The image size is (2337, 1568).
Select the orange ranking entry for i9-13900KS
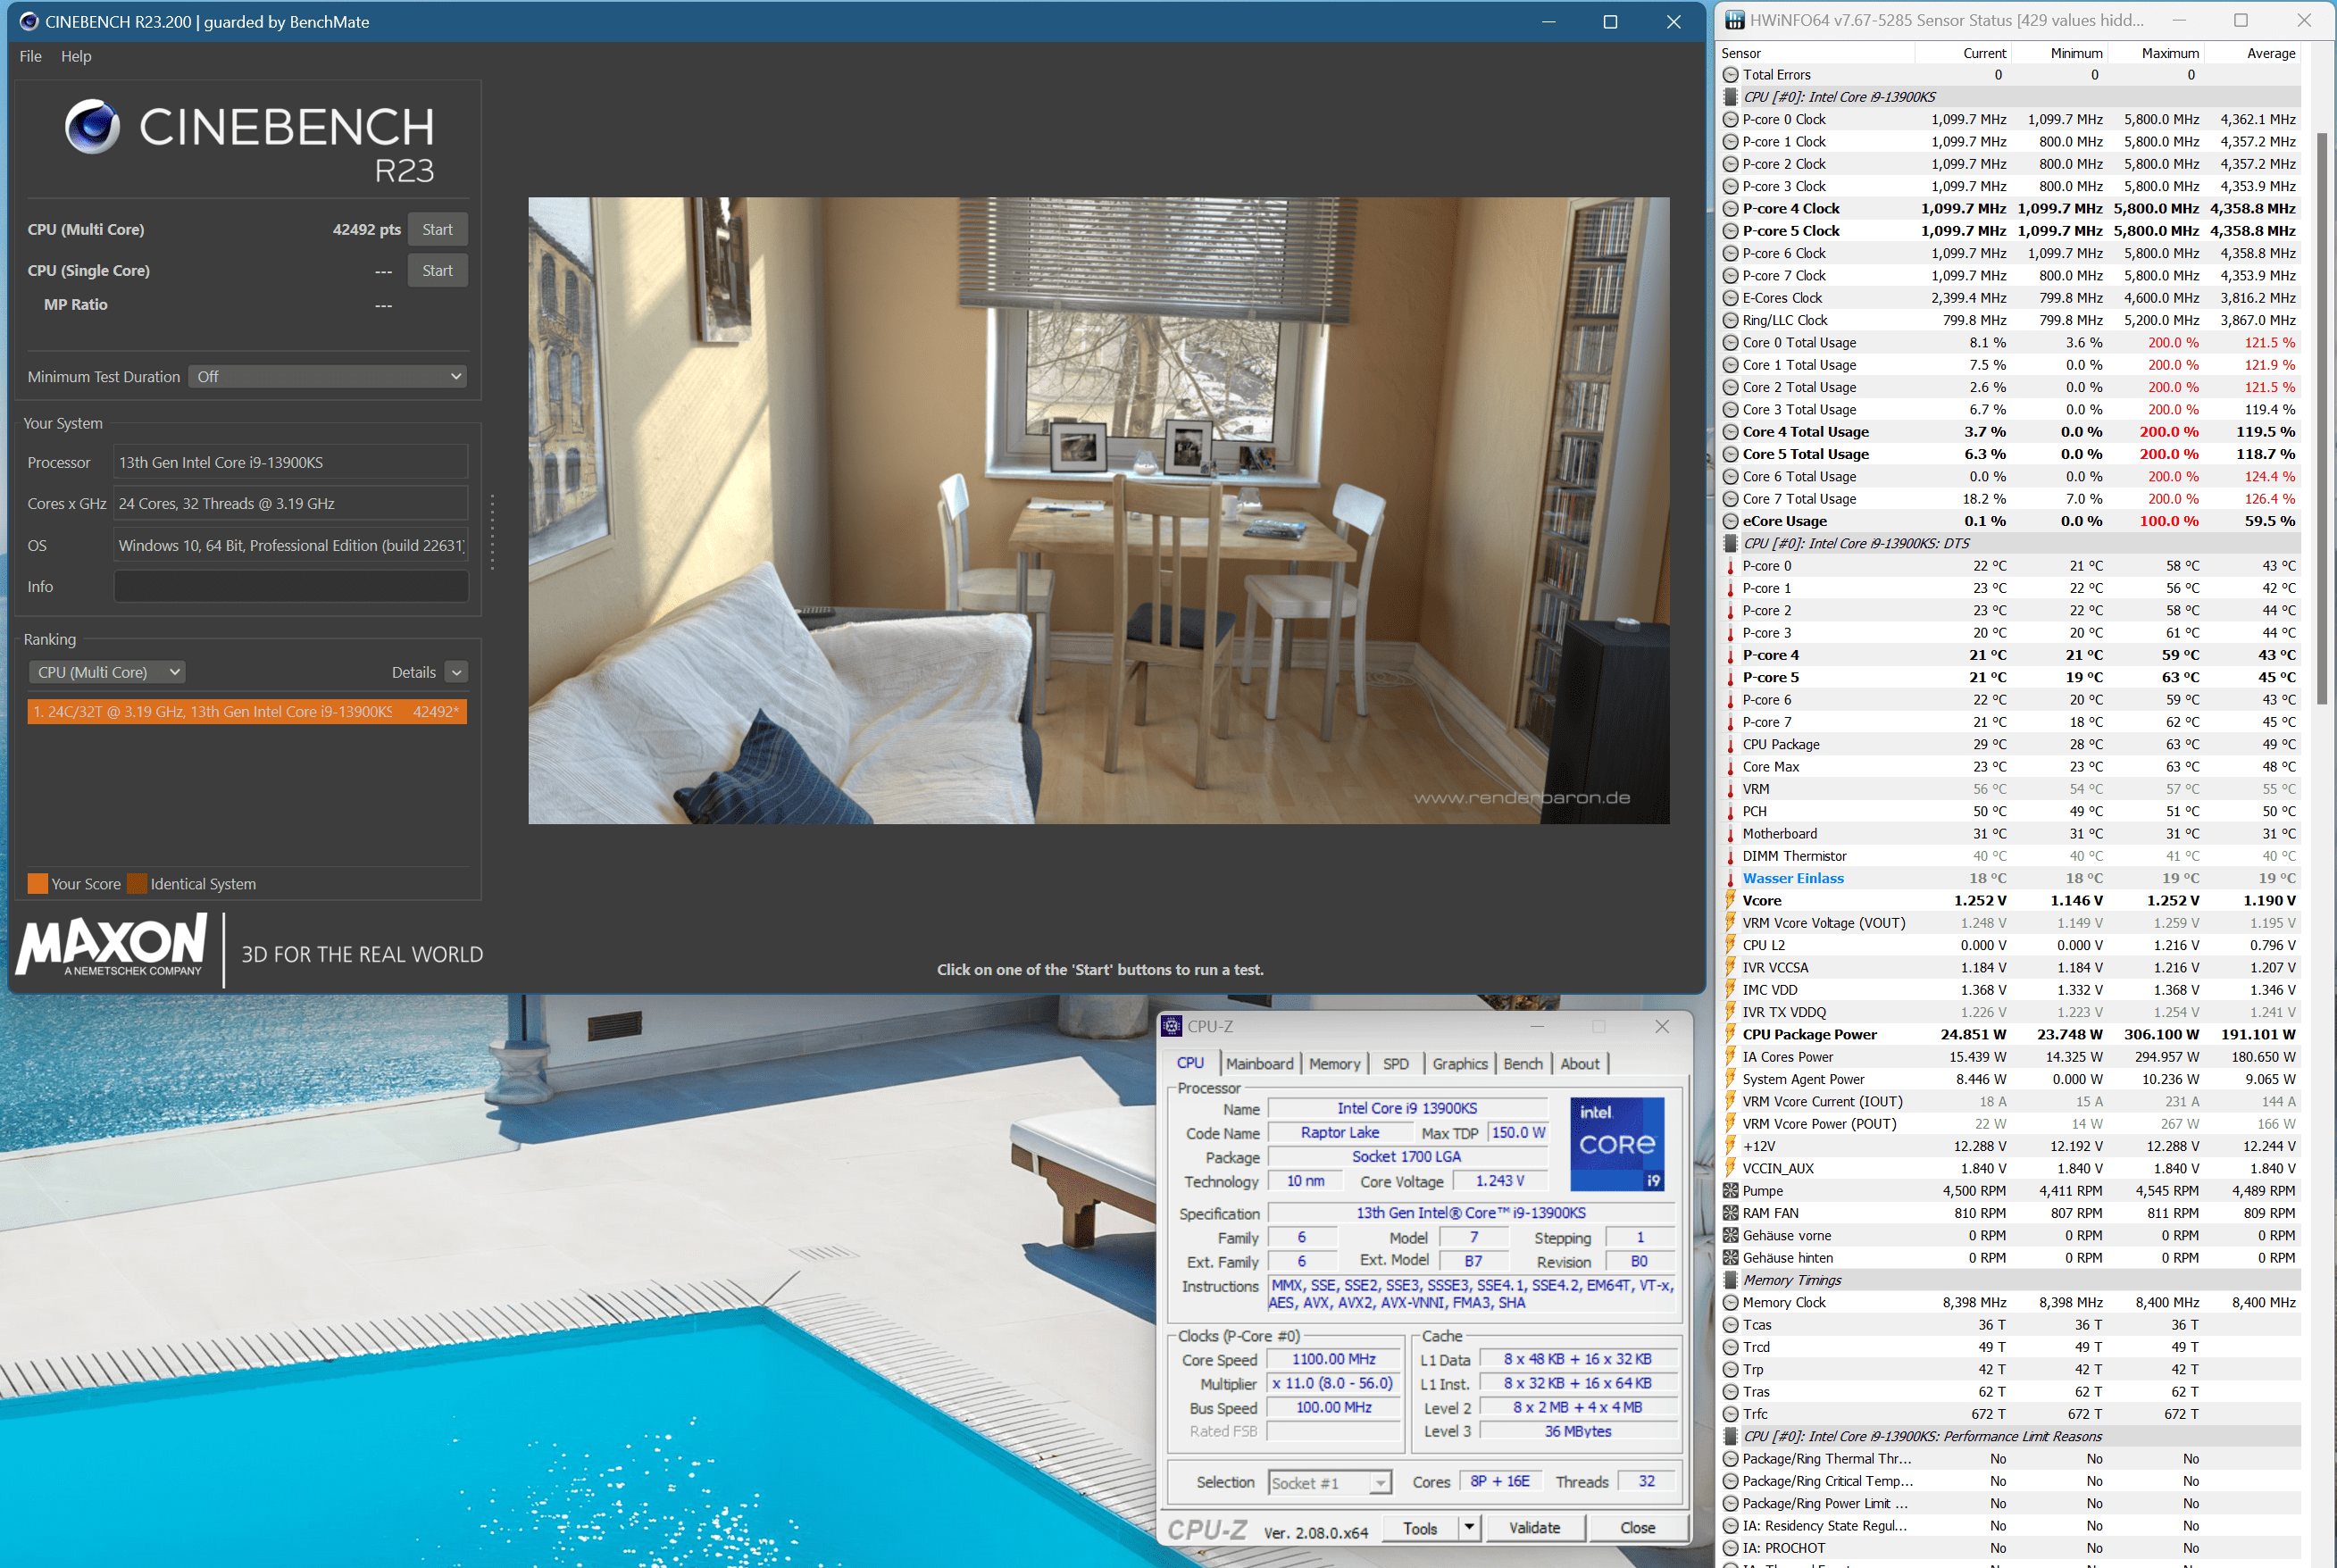pos(247,712)
